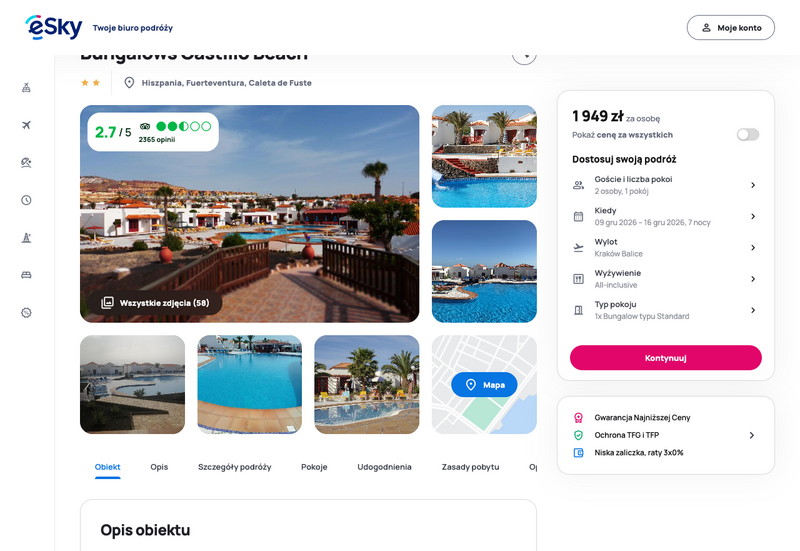This screenshot has height=551, width=800.
Task: Open the Mapa map thumbnail
Action: point(484,385)
